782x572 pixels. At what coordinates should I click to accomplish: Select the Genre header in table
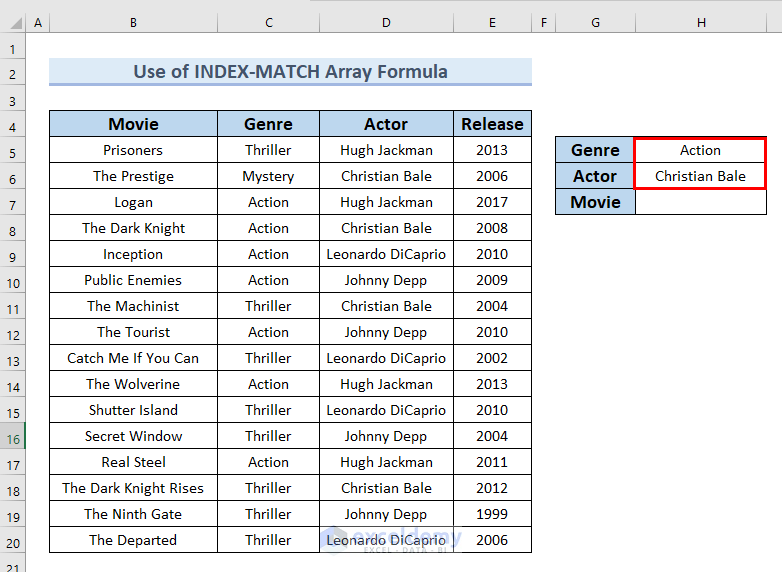(268, 124)
